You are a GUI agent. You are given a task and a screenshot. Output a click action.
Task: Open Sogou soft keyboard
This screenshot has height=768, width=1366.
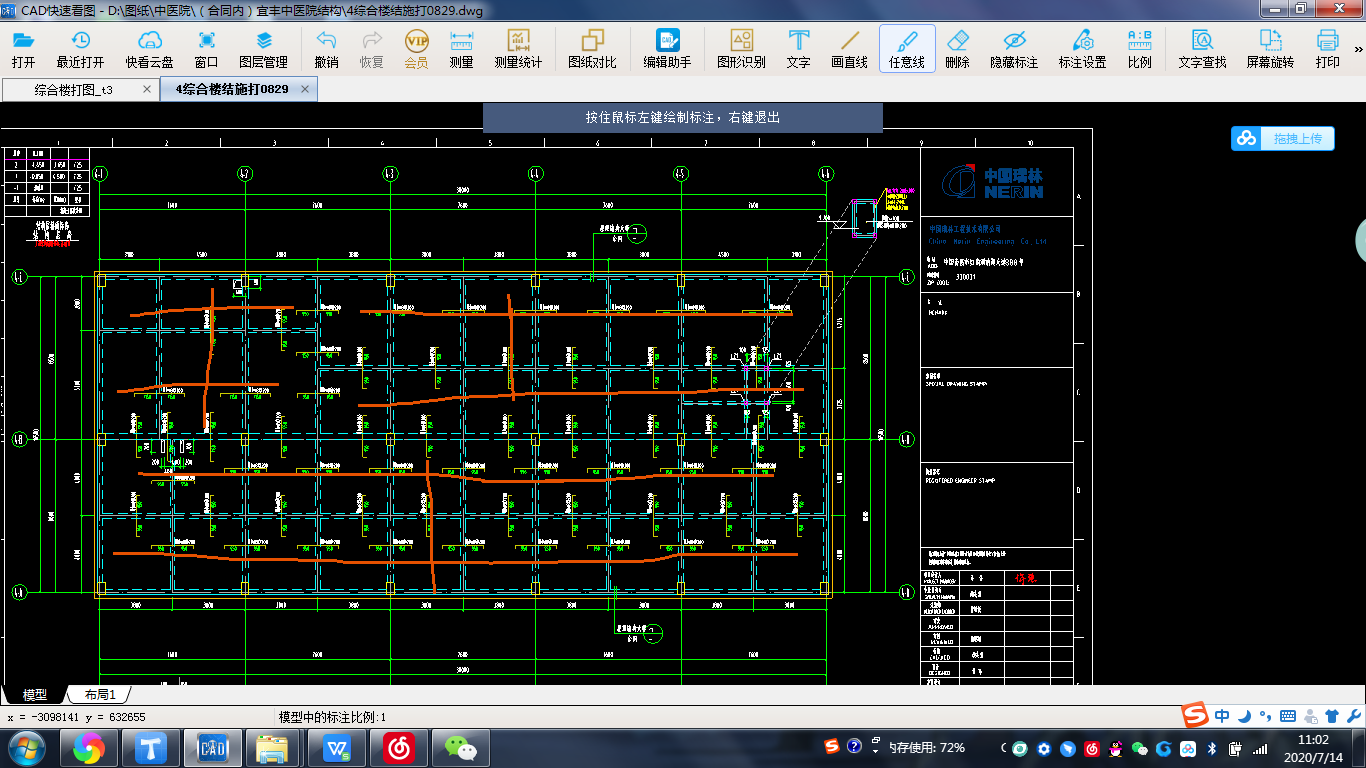(x=1288, y=716)
